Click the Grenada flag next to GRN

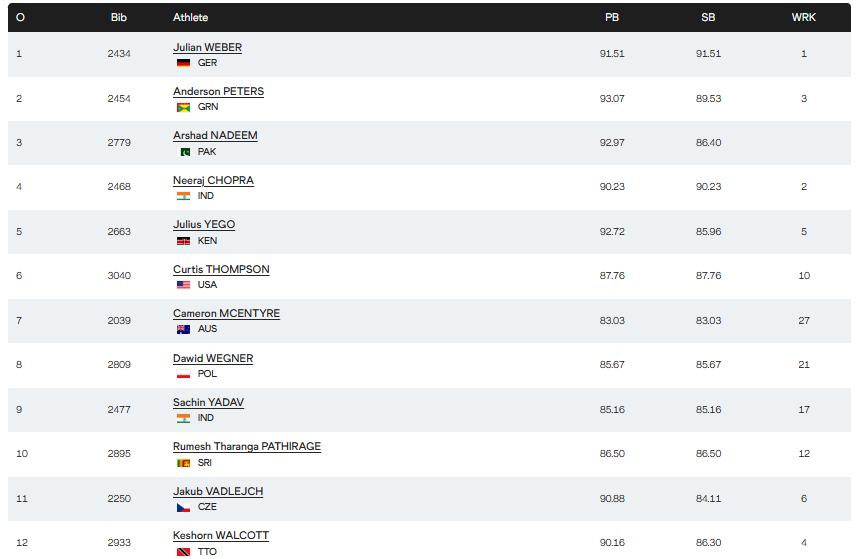[x=183, y=107]
